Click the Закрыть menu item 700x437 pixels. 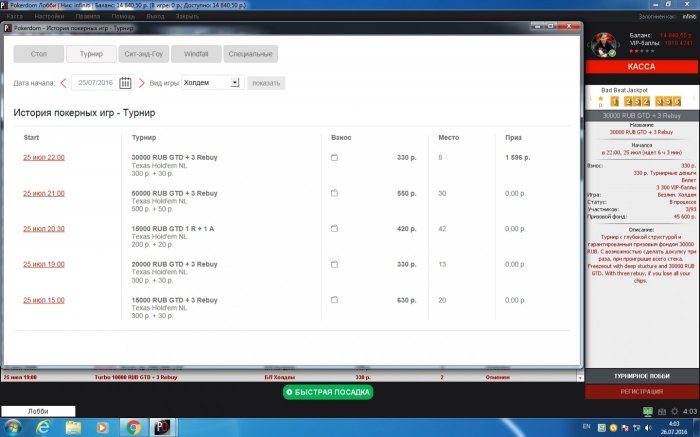click(187, 16)
